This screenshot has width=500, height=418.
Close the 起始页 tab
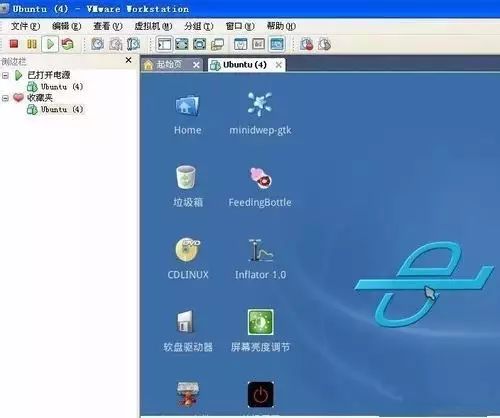[196, 65]
